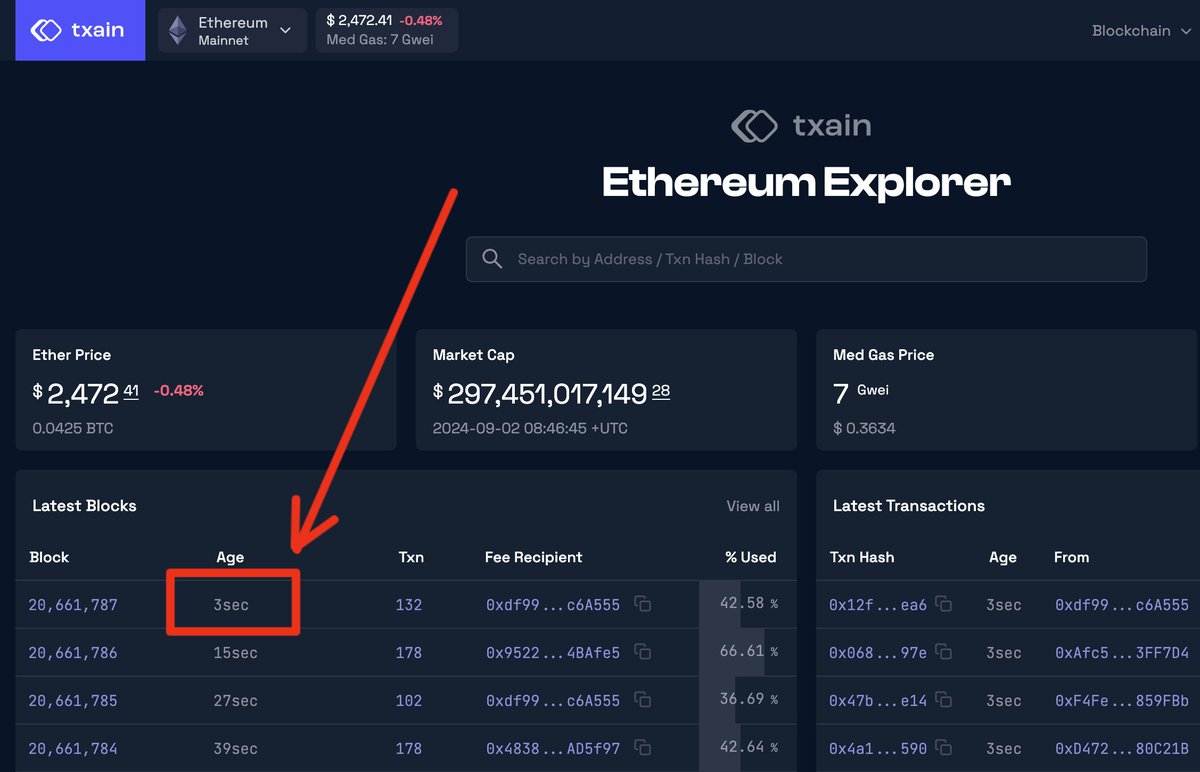Screen dimensions: 1200x772
Task: Open sender address 0xF4Fe...859FBb
Action: 1122,701
